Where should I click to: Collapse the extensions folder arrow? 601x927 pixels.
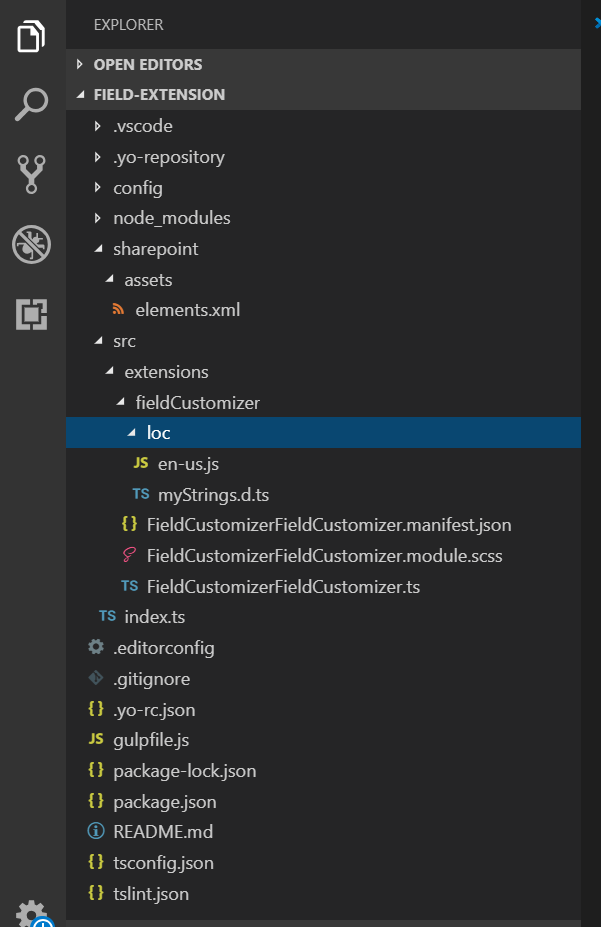pos(109,371)
